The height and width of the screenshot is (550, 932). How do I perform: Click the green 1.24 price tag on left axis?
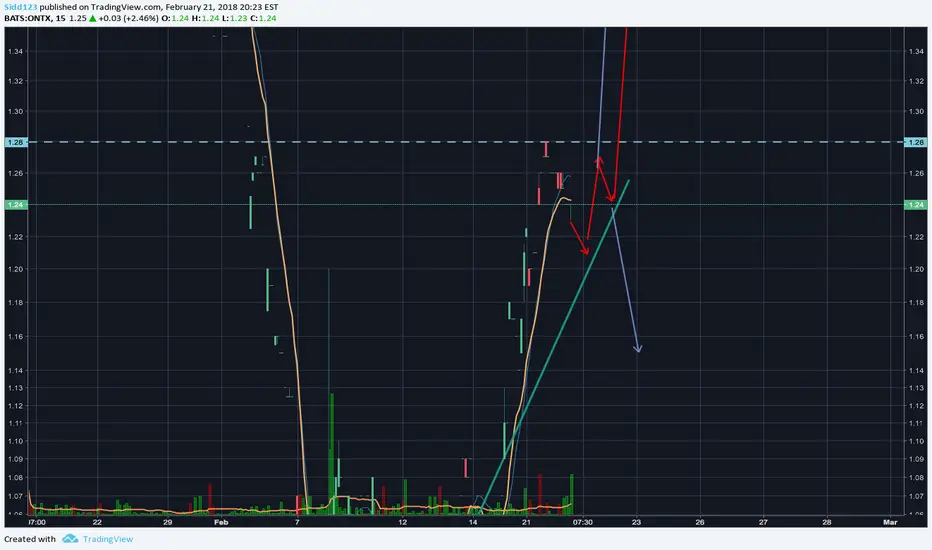tap(16, 205)
